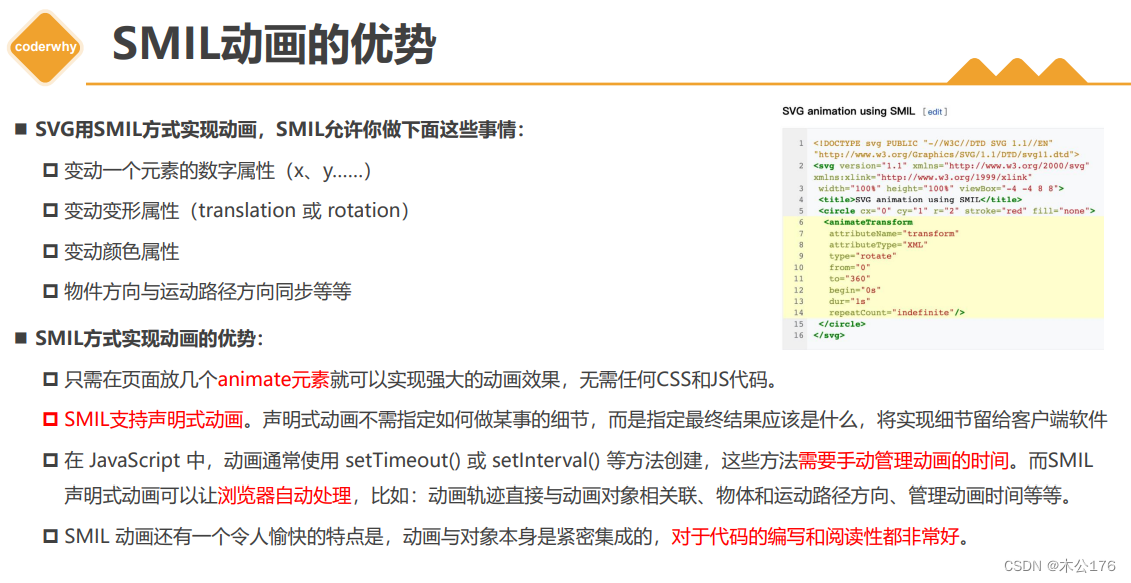
Task: Select the bullet "变动颜色属性"
Action: [x=121, y=252]
